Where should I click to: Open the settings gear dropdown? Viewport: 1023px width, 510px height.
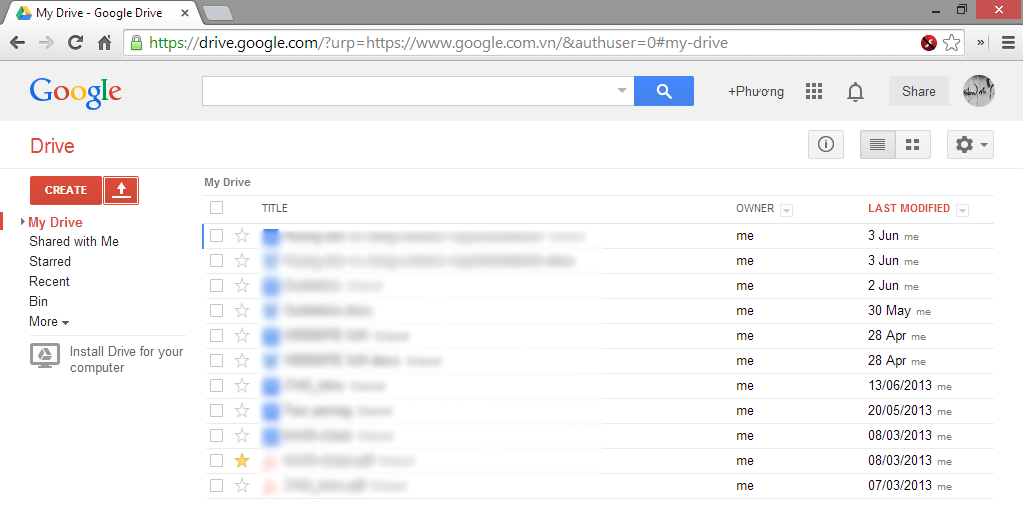tap(970, 145)
